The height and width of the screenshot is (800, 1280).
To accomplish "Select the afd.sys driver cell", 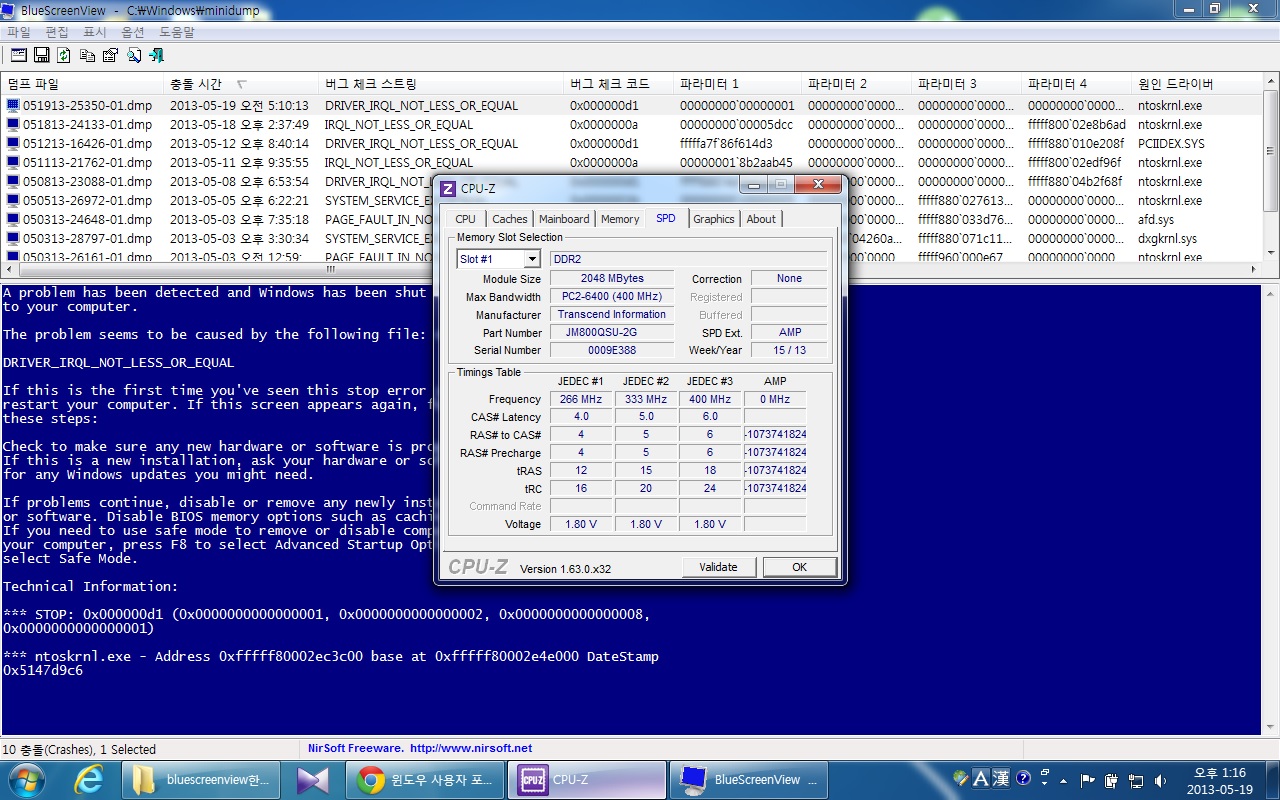I will click(1156, 219).
